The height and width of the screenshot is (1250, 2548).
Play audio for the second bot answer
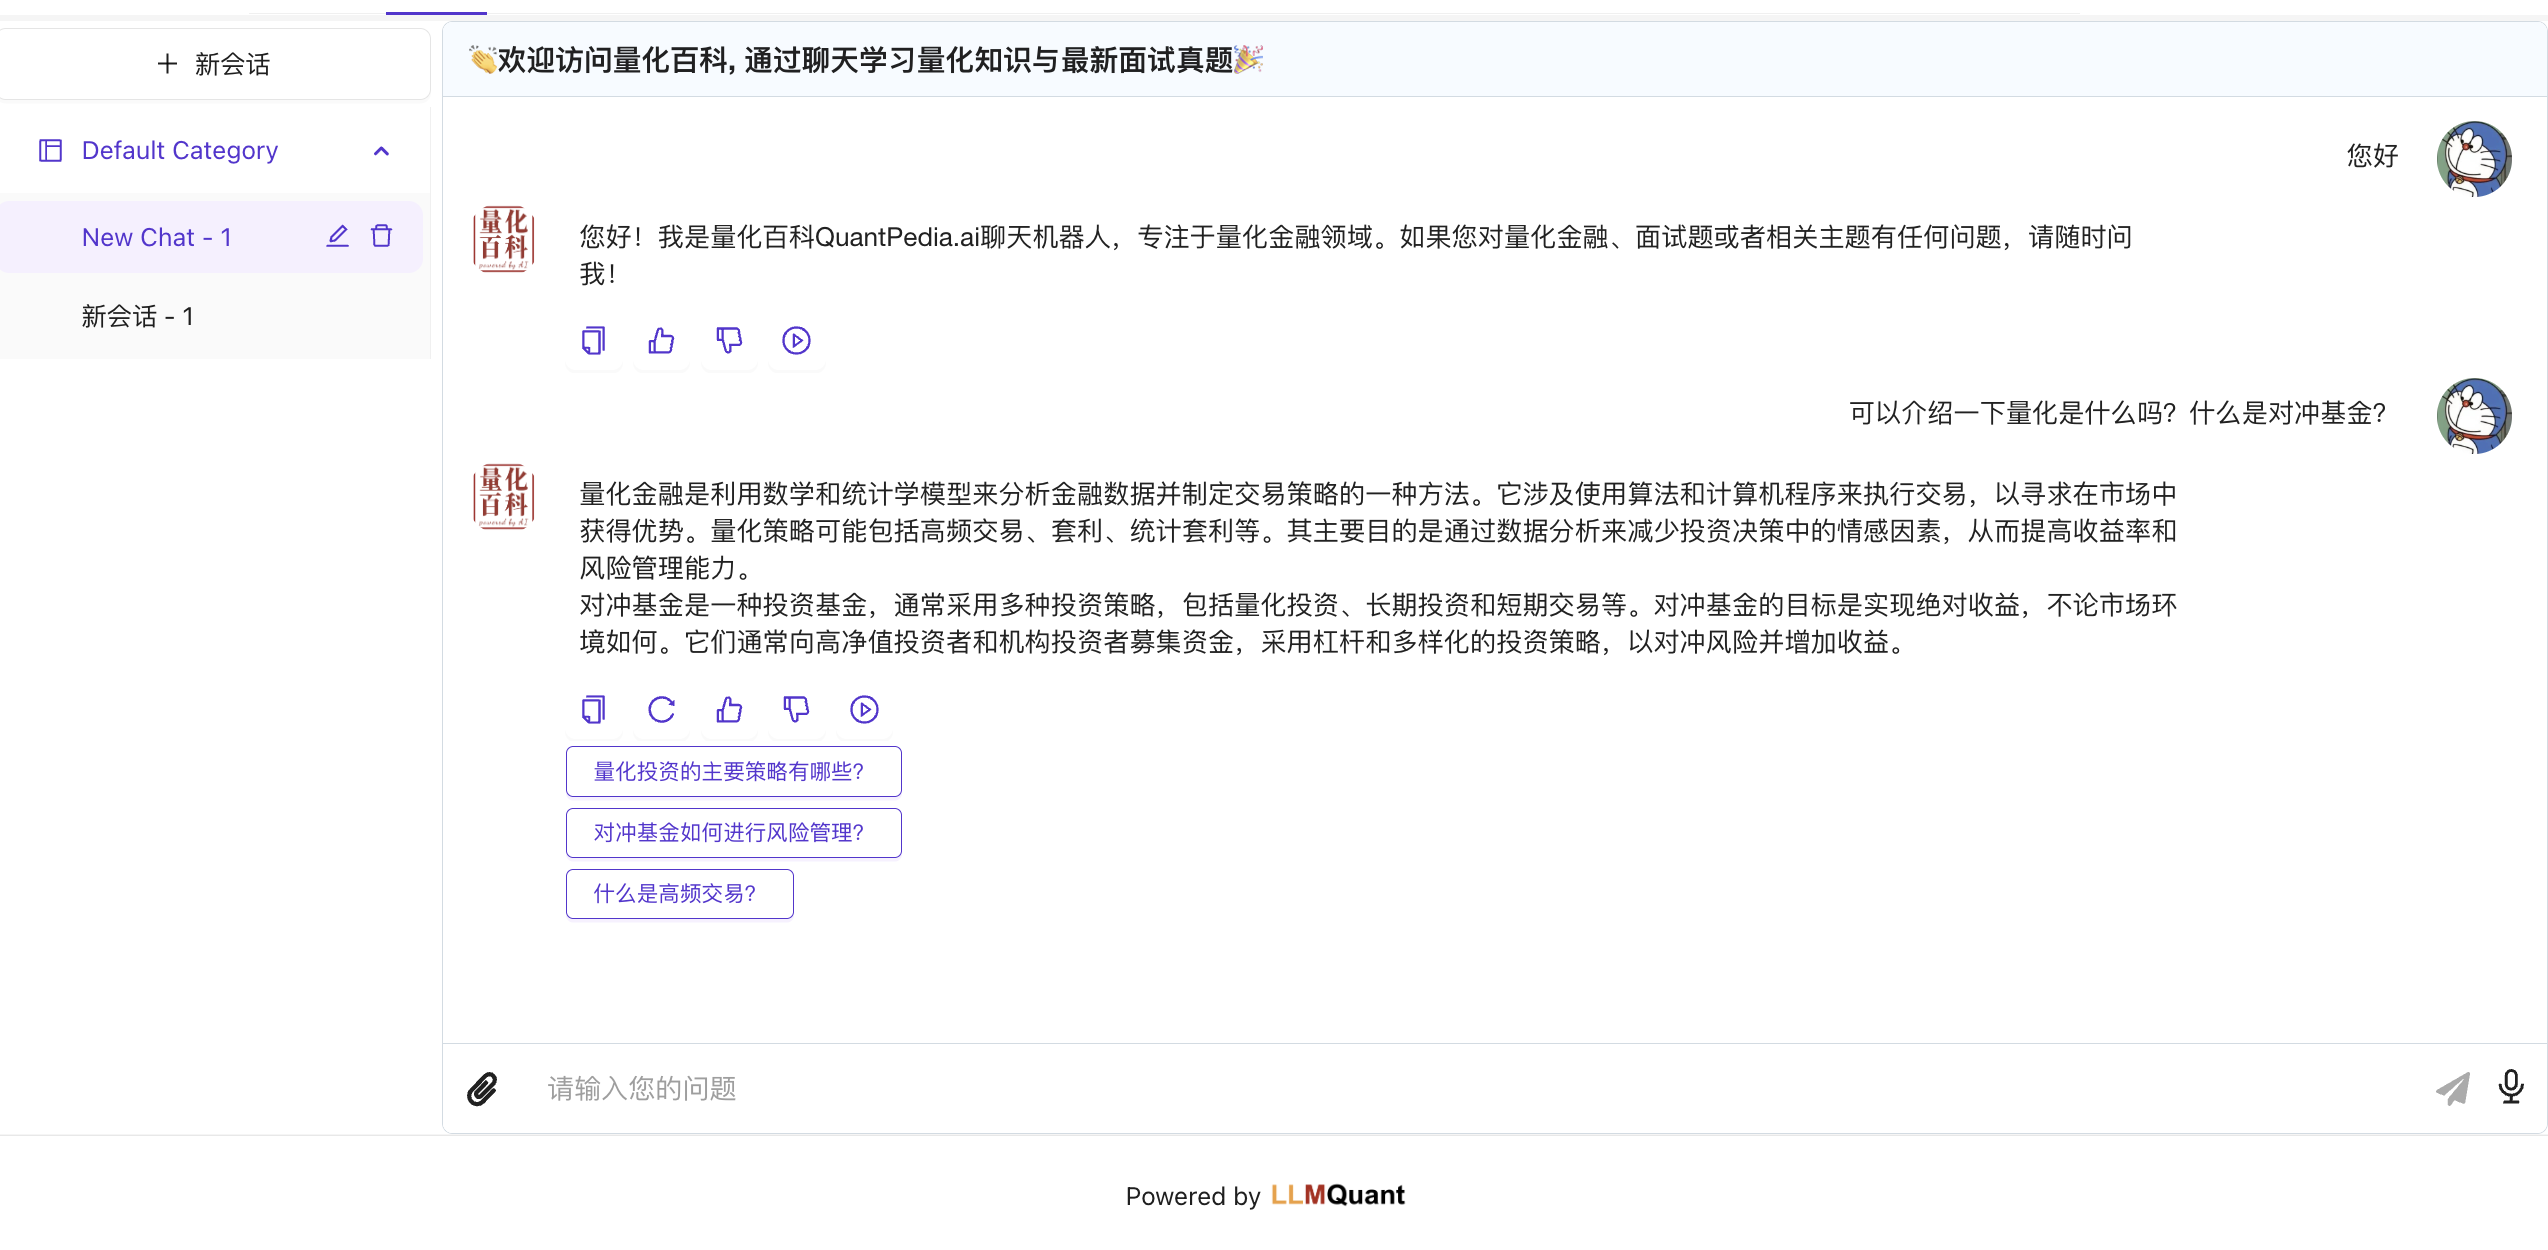864,710
